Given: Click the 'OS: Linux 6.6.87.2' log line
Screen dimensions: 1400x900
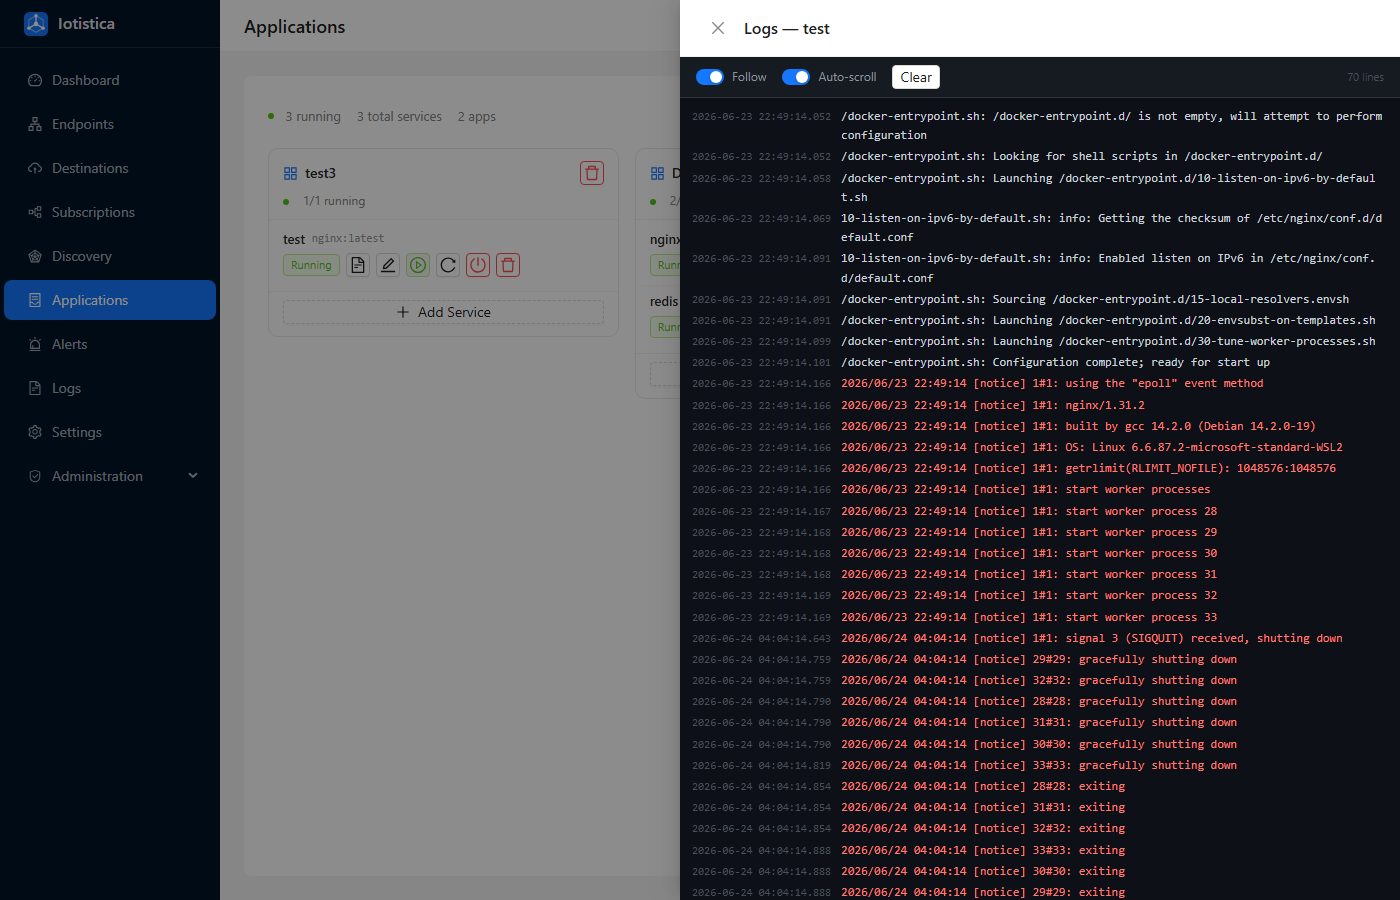Looking at the screenshot, I should pyautogui.click(x=1037, y=447).
